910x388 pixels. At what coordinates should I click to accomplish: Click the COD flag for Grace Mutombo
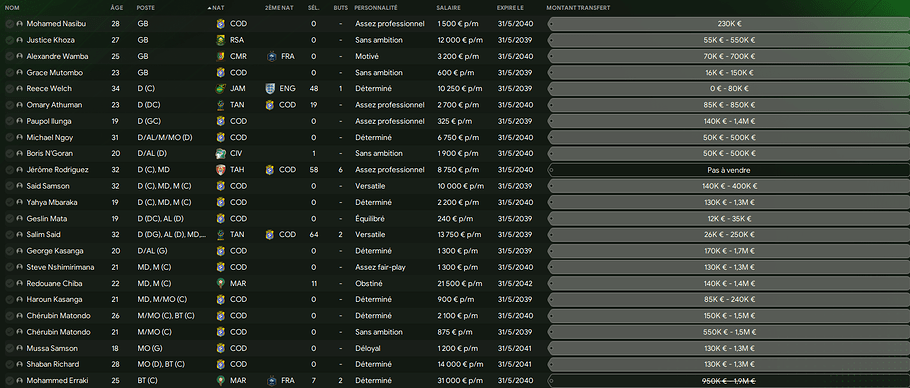[220, 72]
